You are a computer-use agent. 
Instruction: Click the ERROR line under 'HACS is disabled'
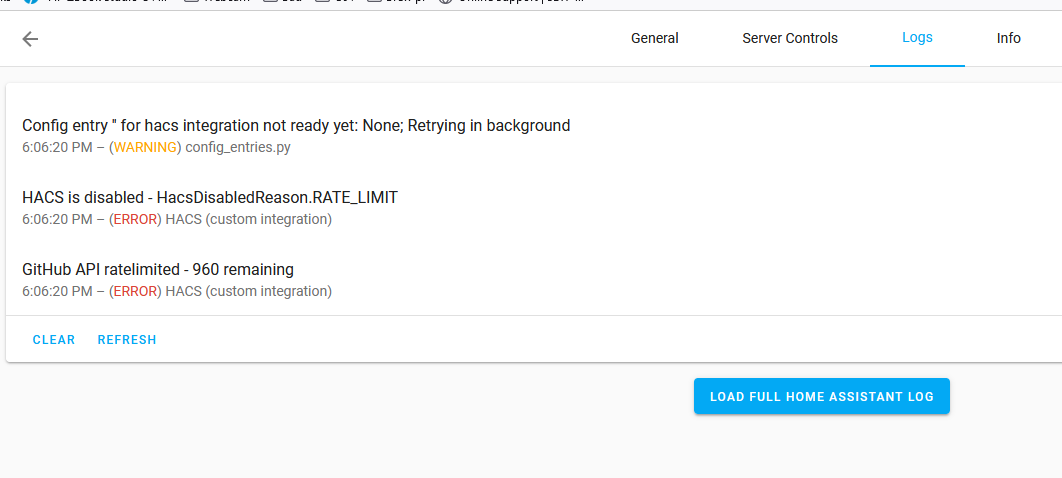point(177,219)
